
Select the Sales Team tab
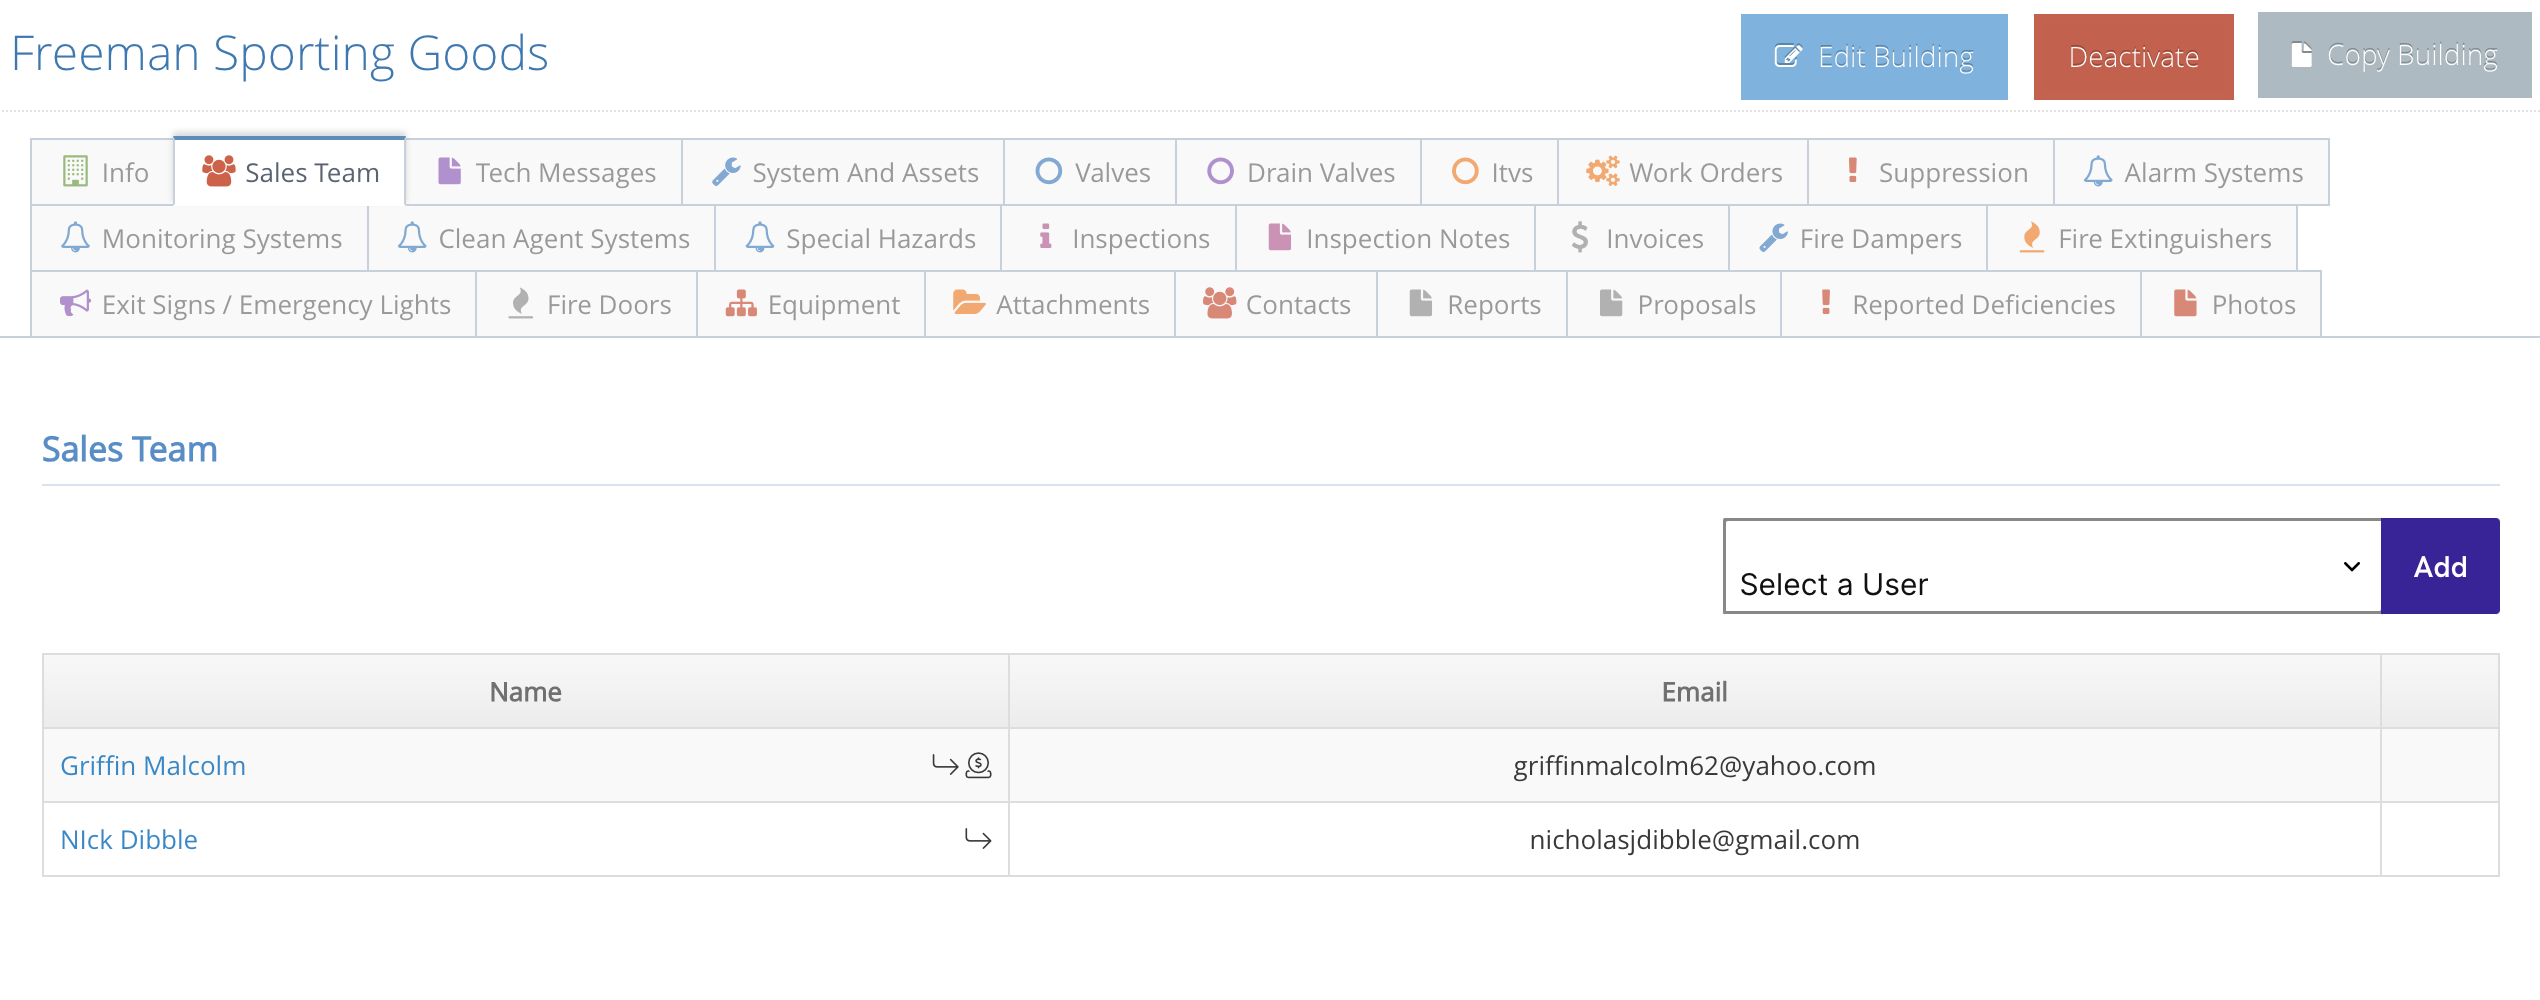tap(290, 172)
